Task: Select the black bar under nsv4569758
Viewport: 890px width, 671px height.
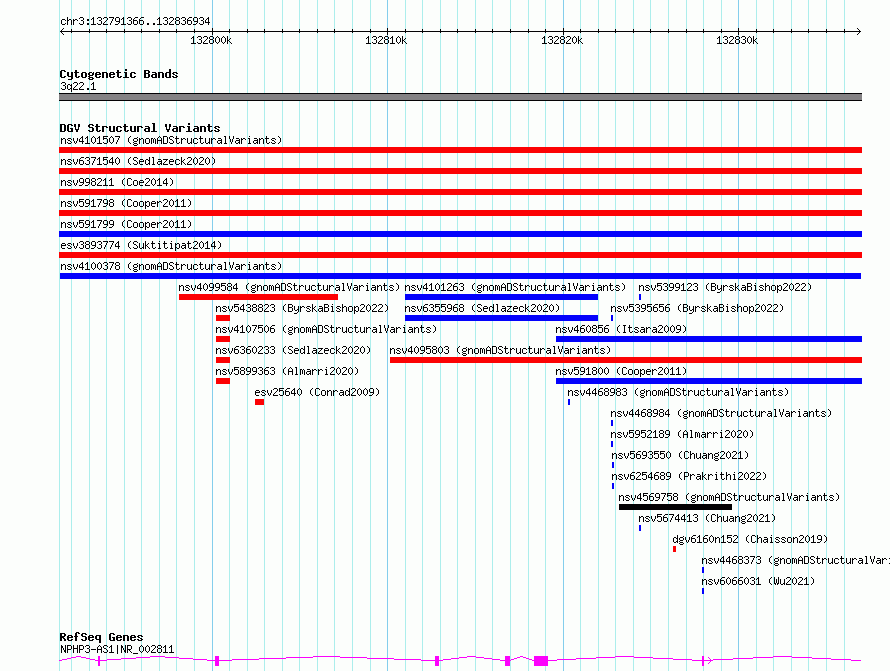Action: point(675,507)
